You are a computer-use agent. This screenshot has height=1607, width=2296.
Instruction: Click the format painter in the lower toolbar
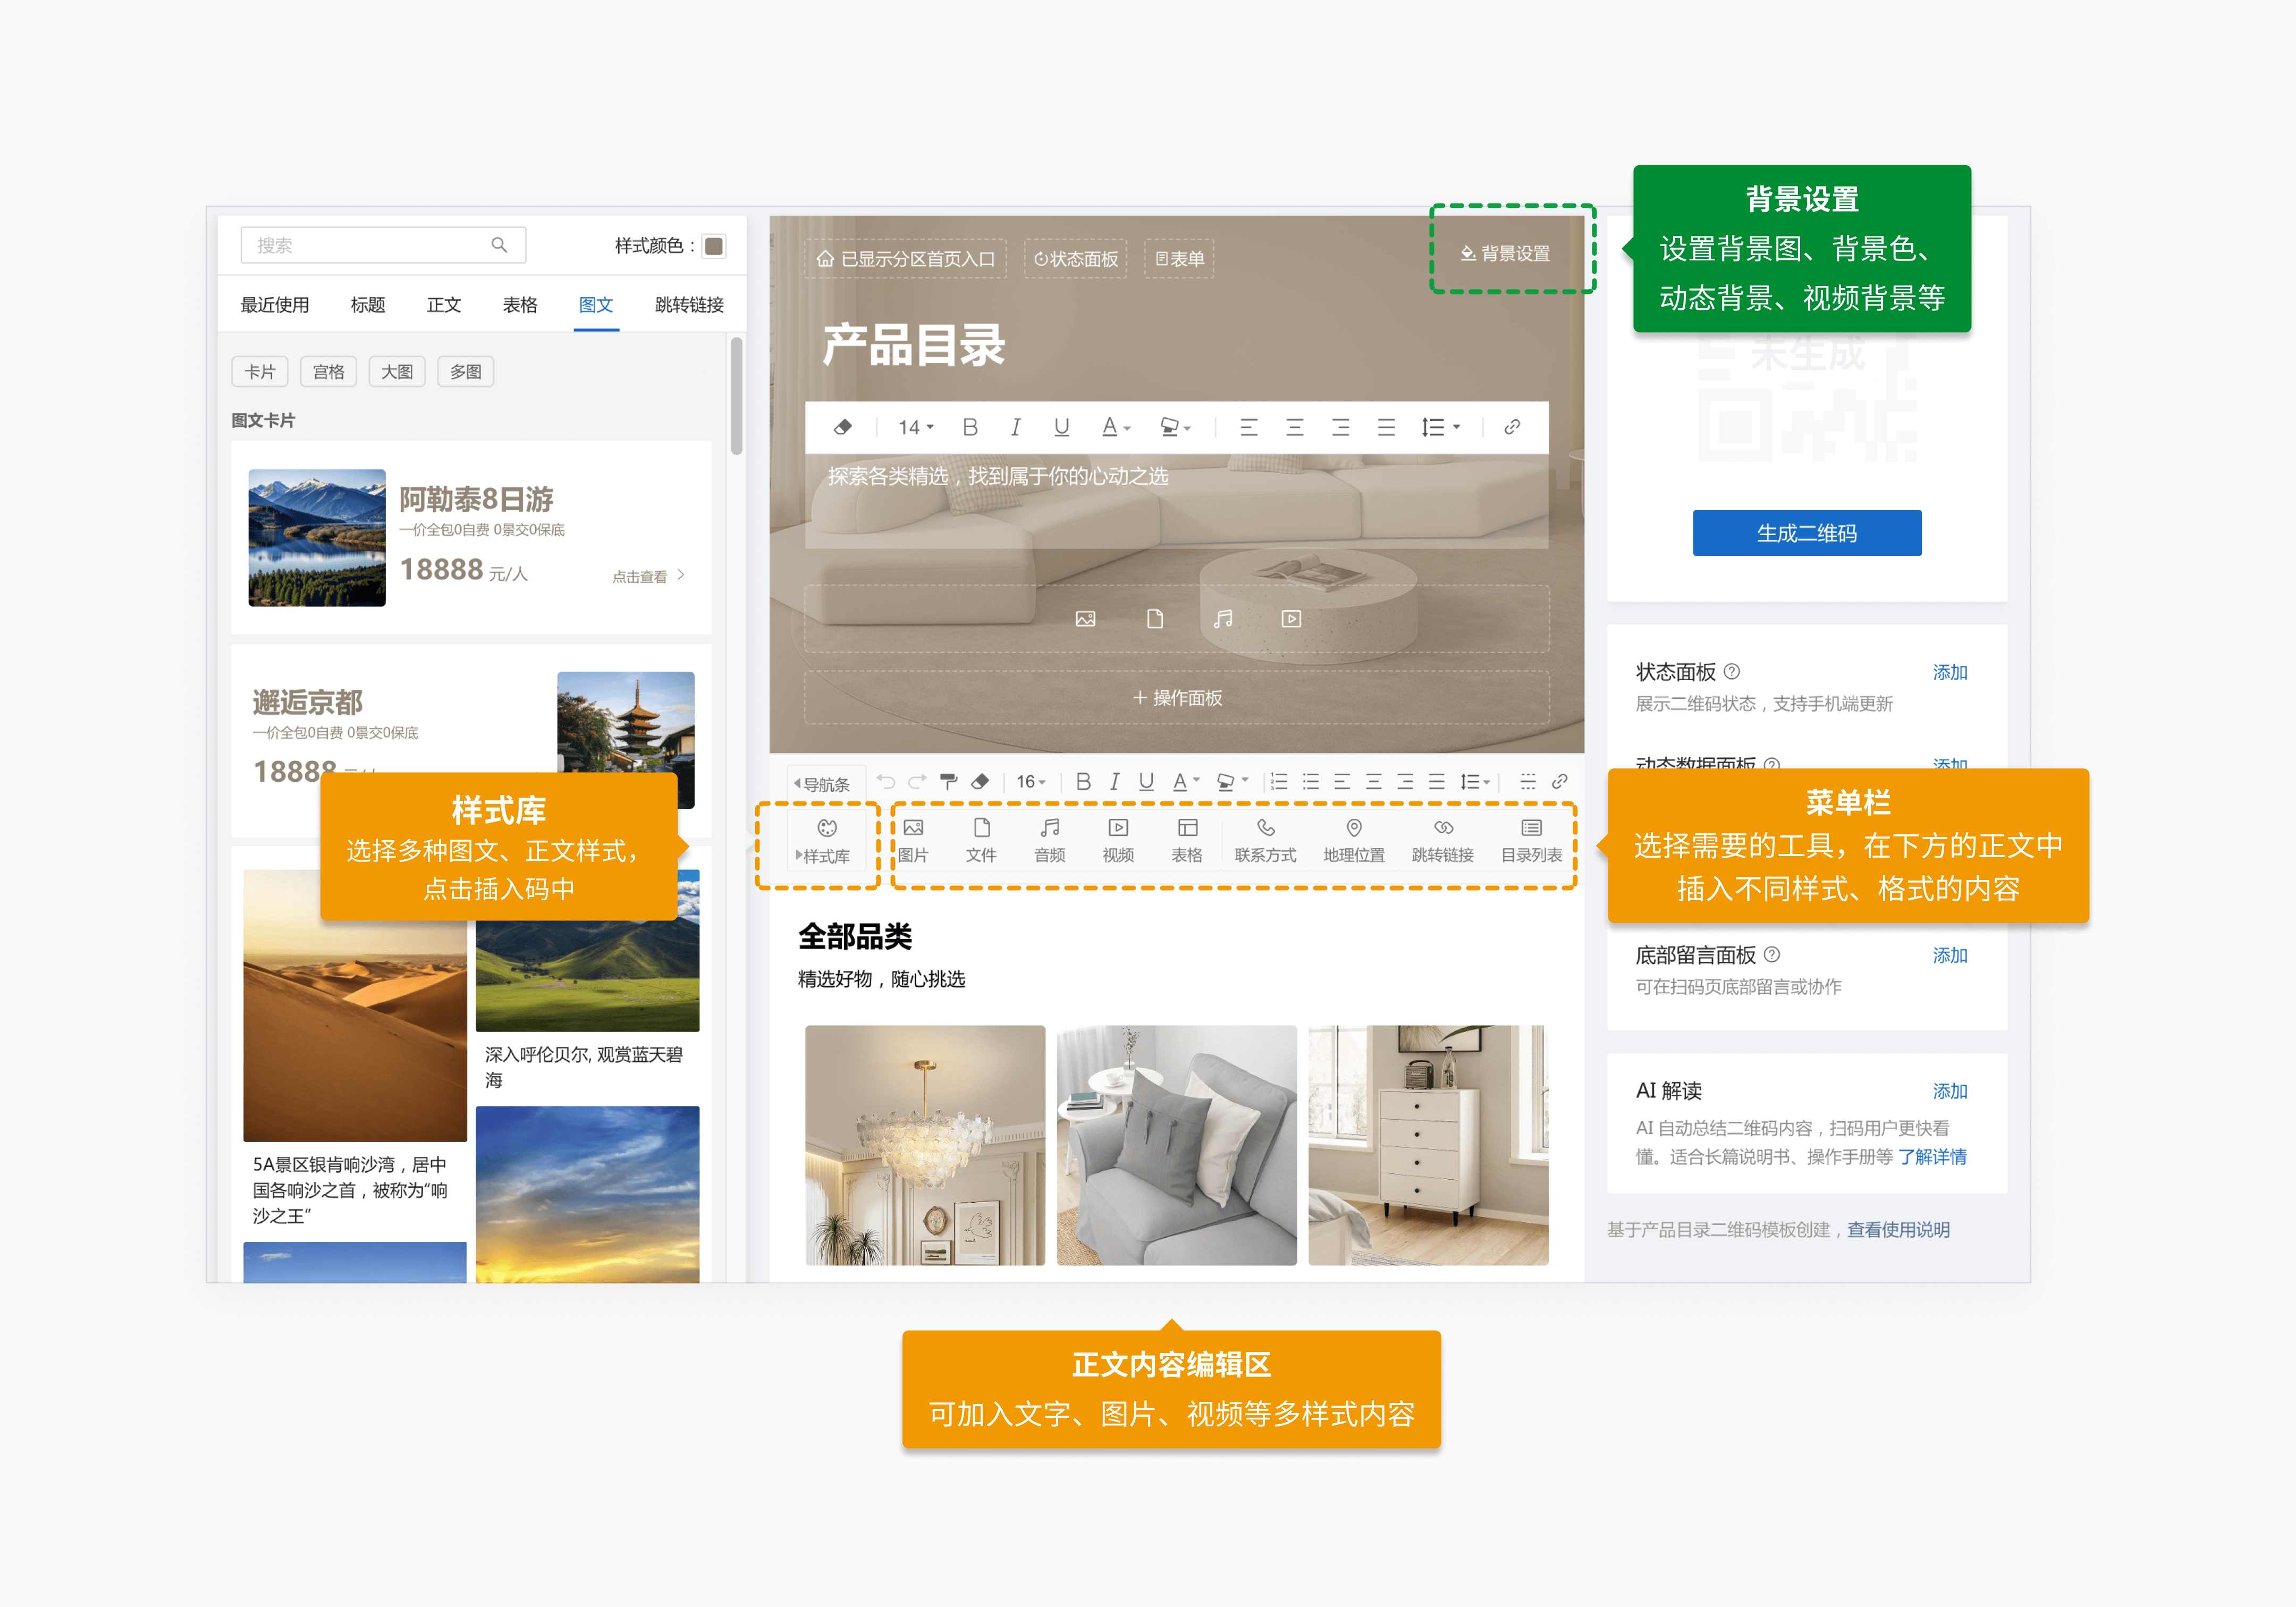[948, 781]
